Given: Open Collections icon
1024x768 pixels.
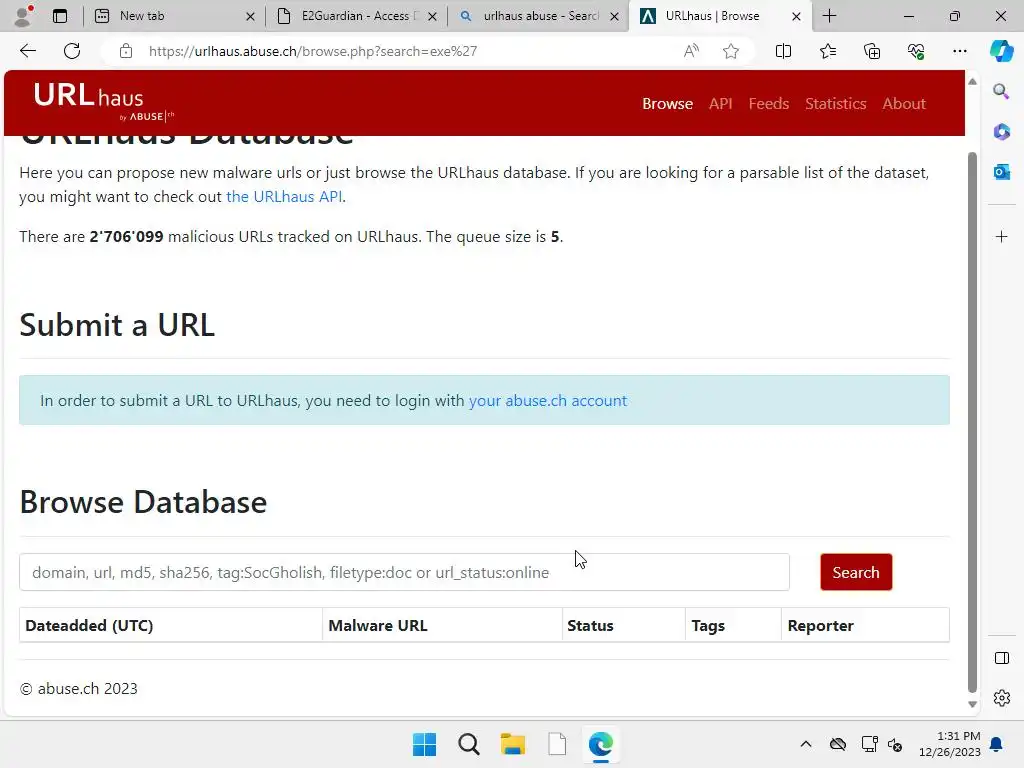Looking at the screenshot, I should (872, 51).
